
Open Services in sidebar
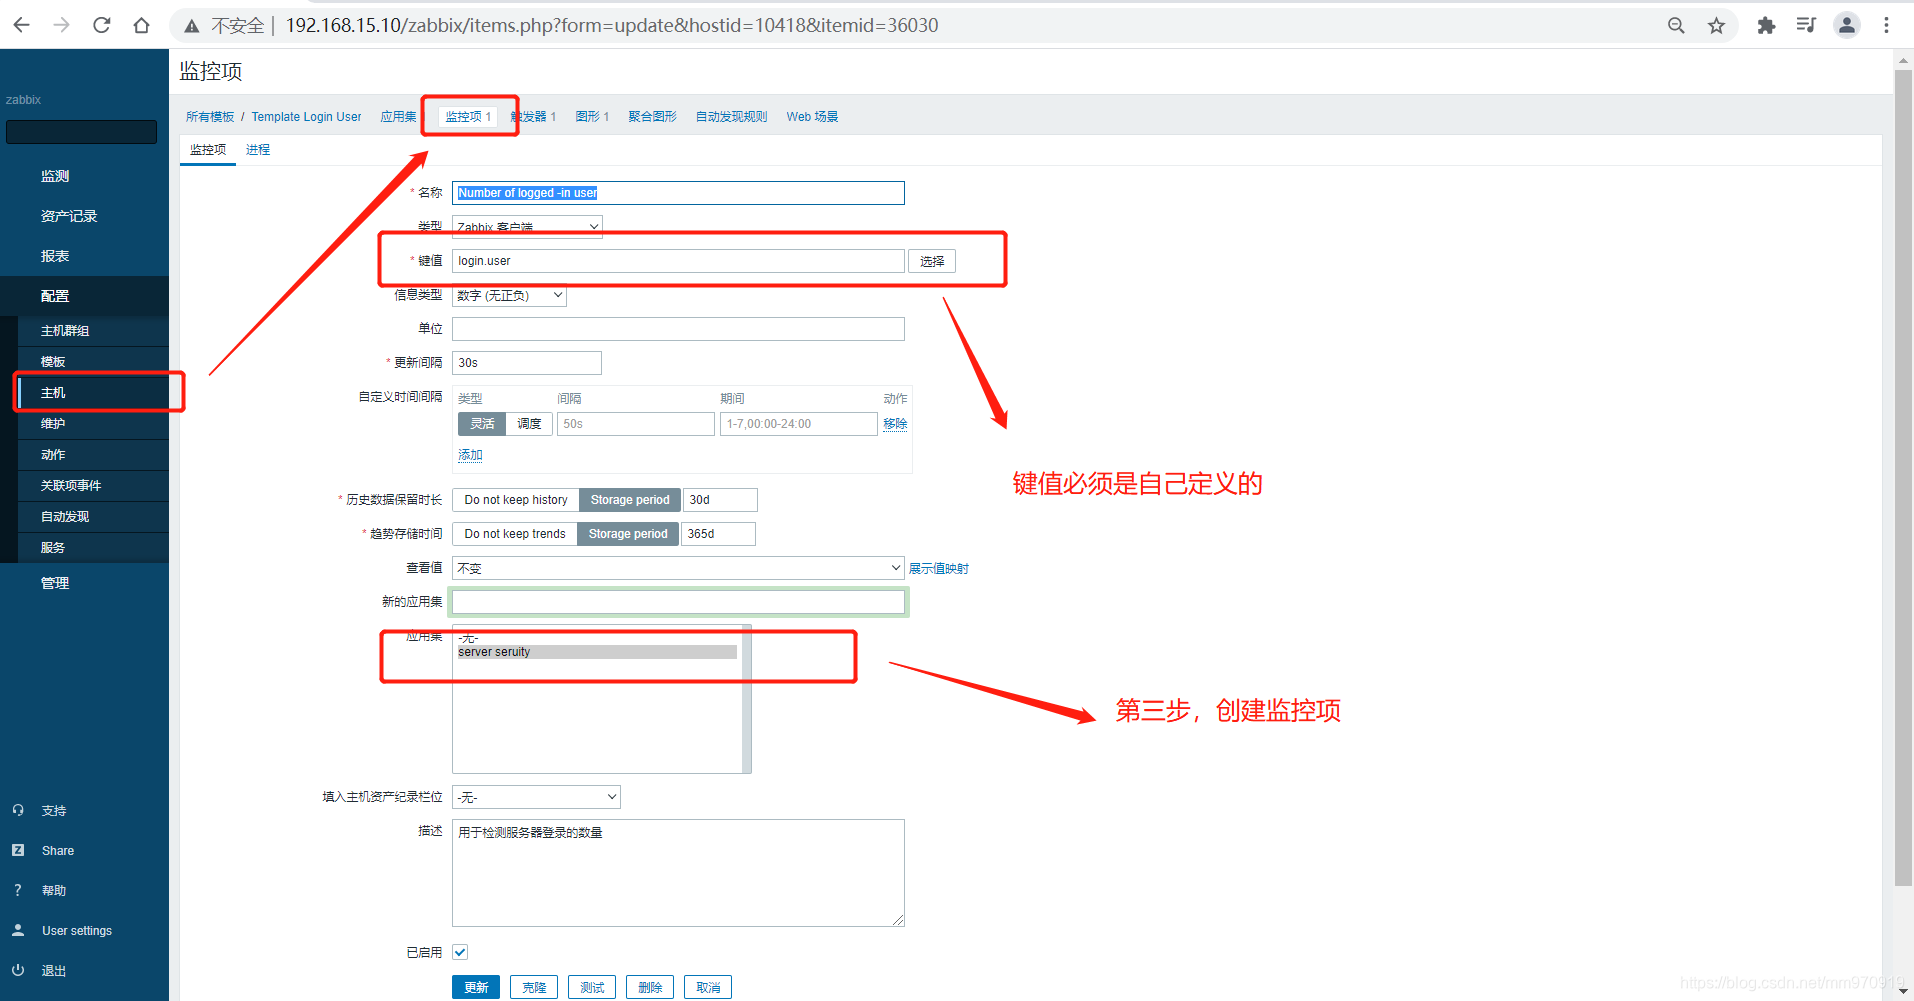pyautogui.click(x=53, y=548)
